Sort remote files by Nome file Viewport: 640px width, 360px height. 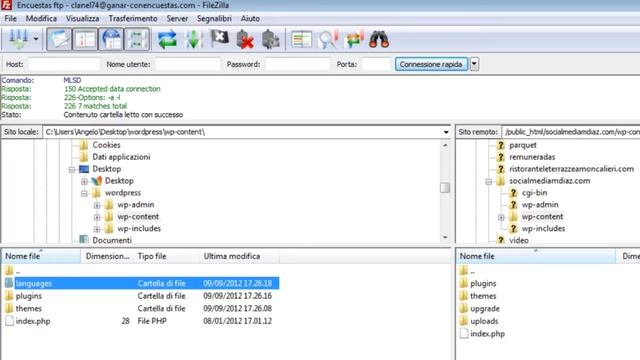click(536, 256)
